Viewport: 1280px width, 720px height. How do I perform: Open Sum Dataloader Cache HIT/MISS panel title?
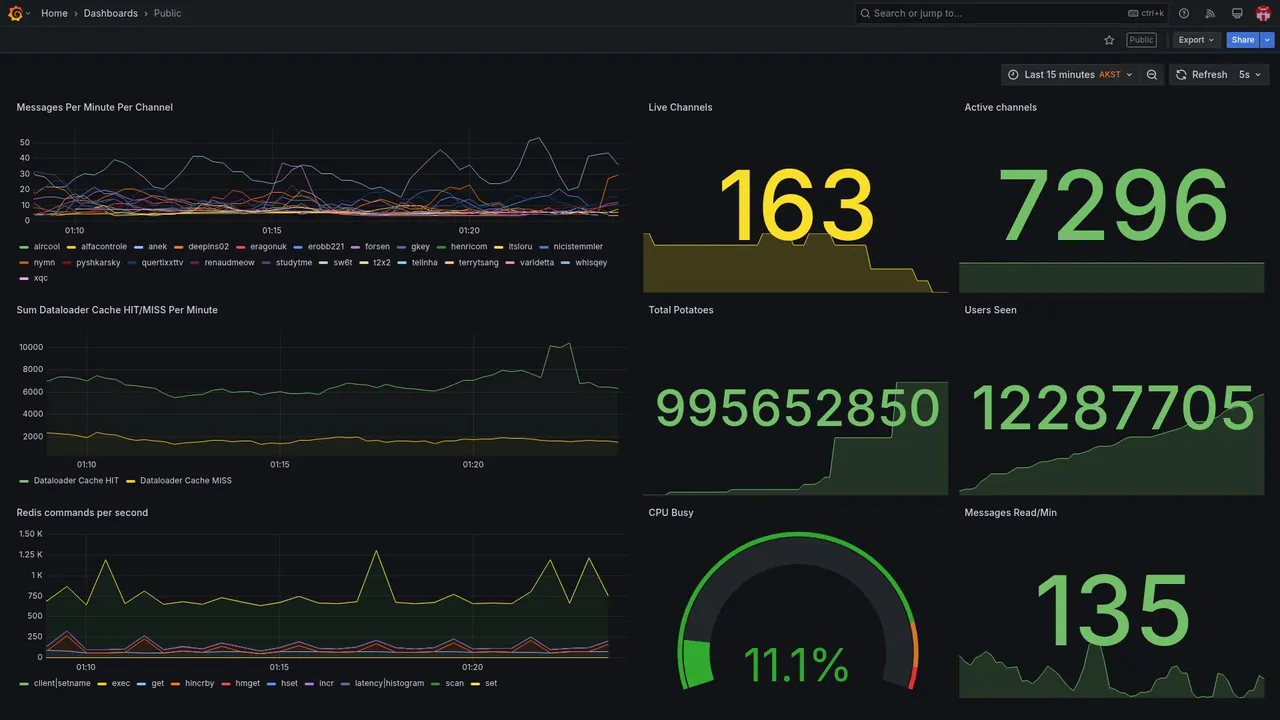coord(117,310)
